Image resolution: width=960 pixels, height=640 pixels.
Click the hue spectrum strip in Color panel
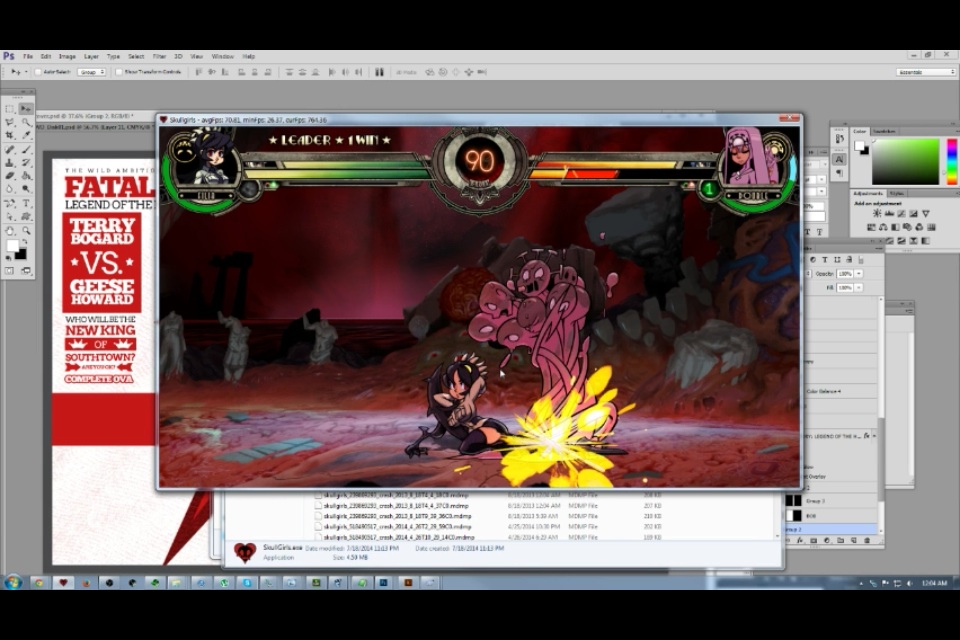click(x=951, y=162)
